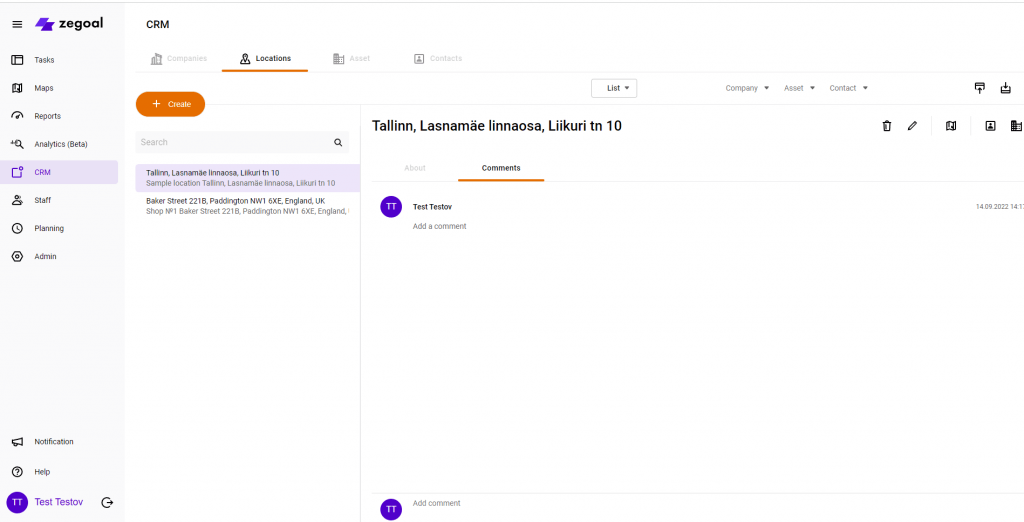Viewport: 1024px width, 522px height.
Task: Switch to the About tab
Action: (415, 168)
